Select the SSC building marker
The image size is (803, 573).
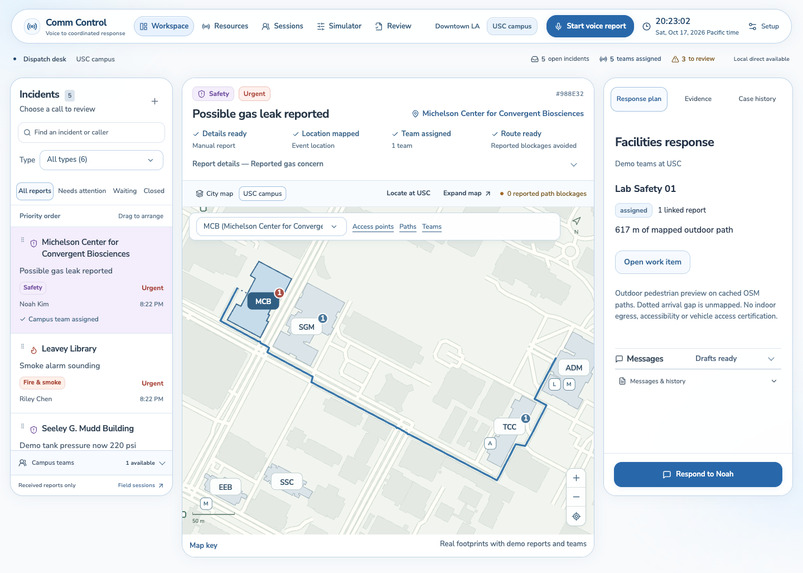point(287,482)
